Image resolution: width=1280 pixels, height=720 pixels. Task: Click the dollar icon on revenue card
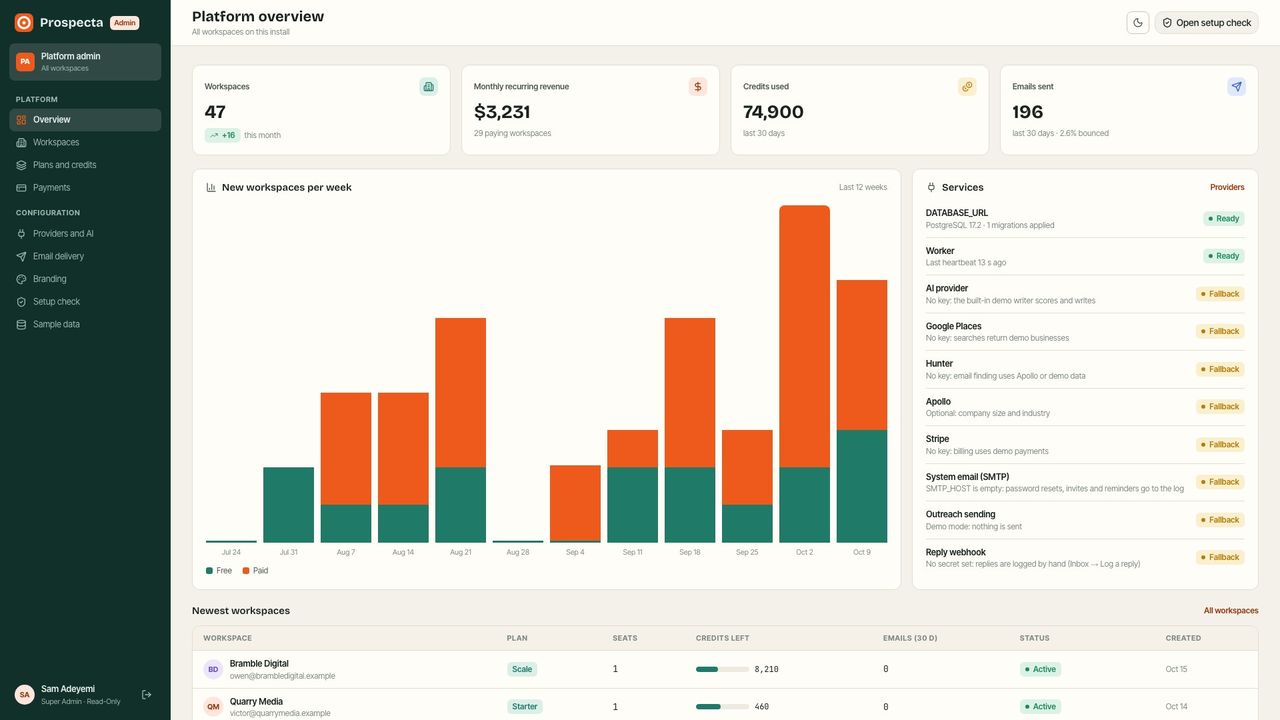(x=698, y=87)
